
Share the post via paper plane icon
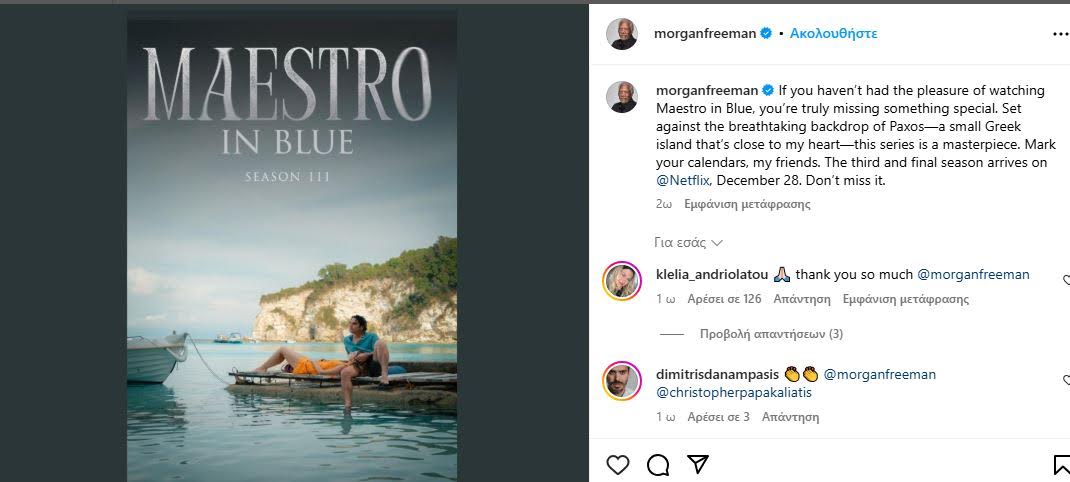click(698, 464)
